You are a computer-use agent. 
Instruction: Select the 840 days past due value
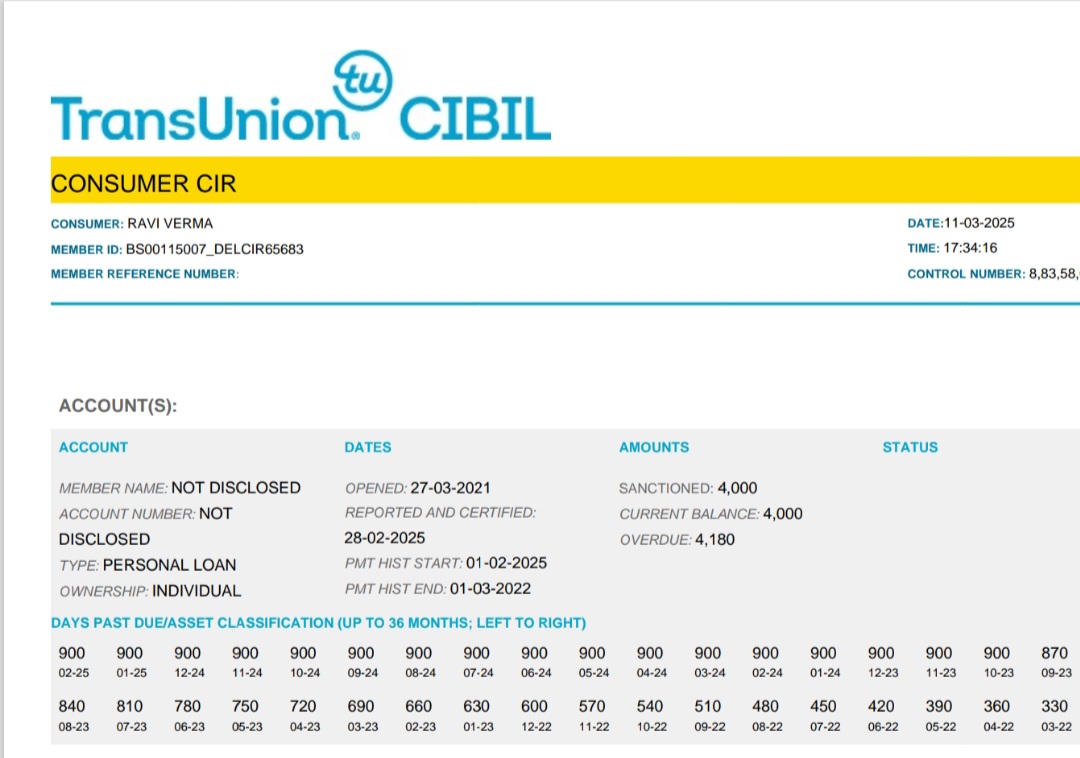(x=72, y=706)
